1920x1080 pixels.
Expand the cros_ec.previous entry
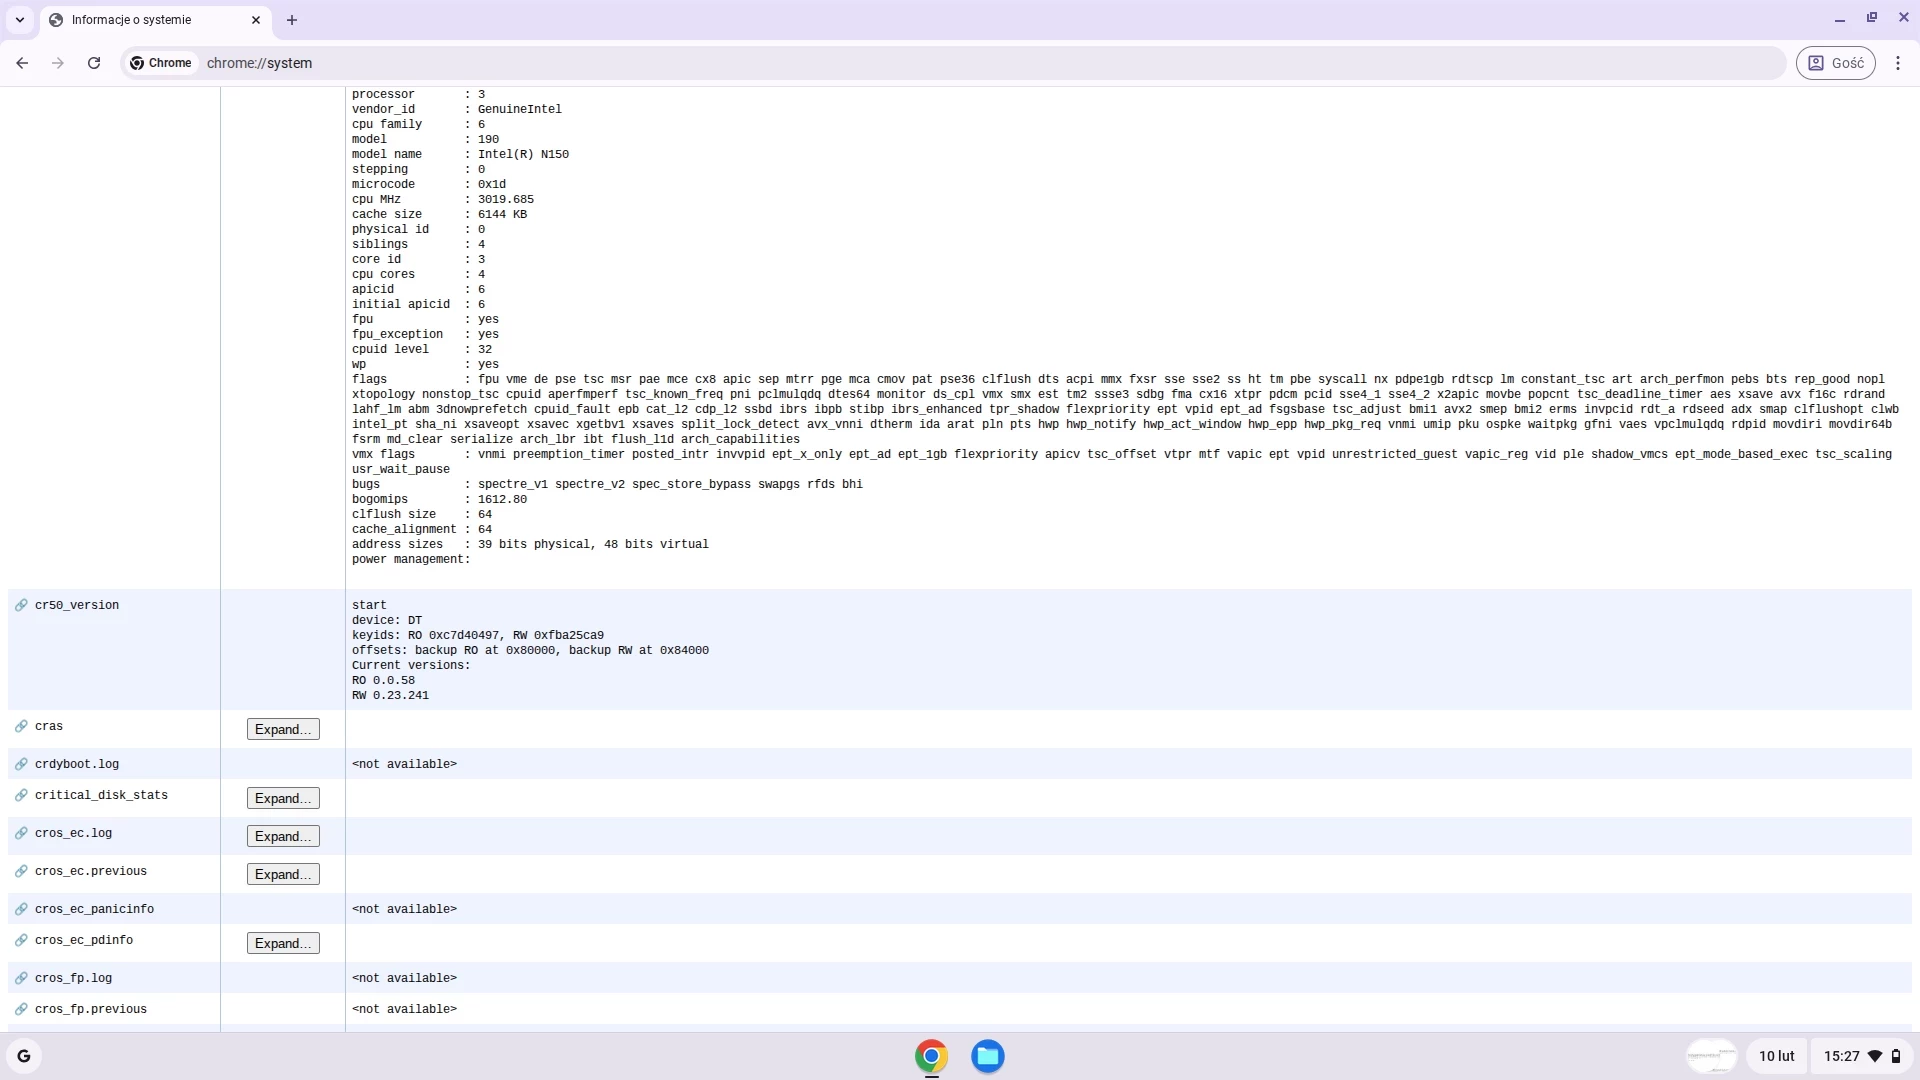pyautogui.click(x=283, y=874)
